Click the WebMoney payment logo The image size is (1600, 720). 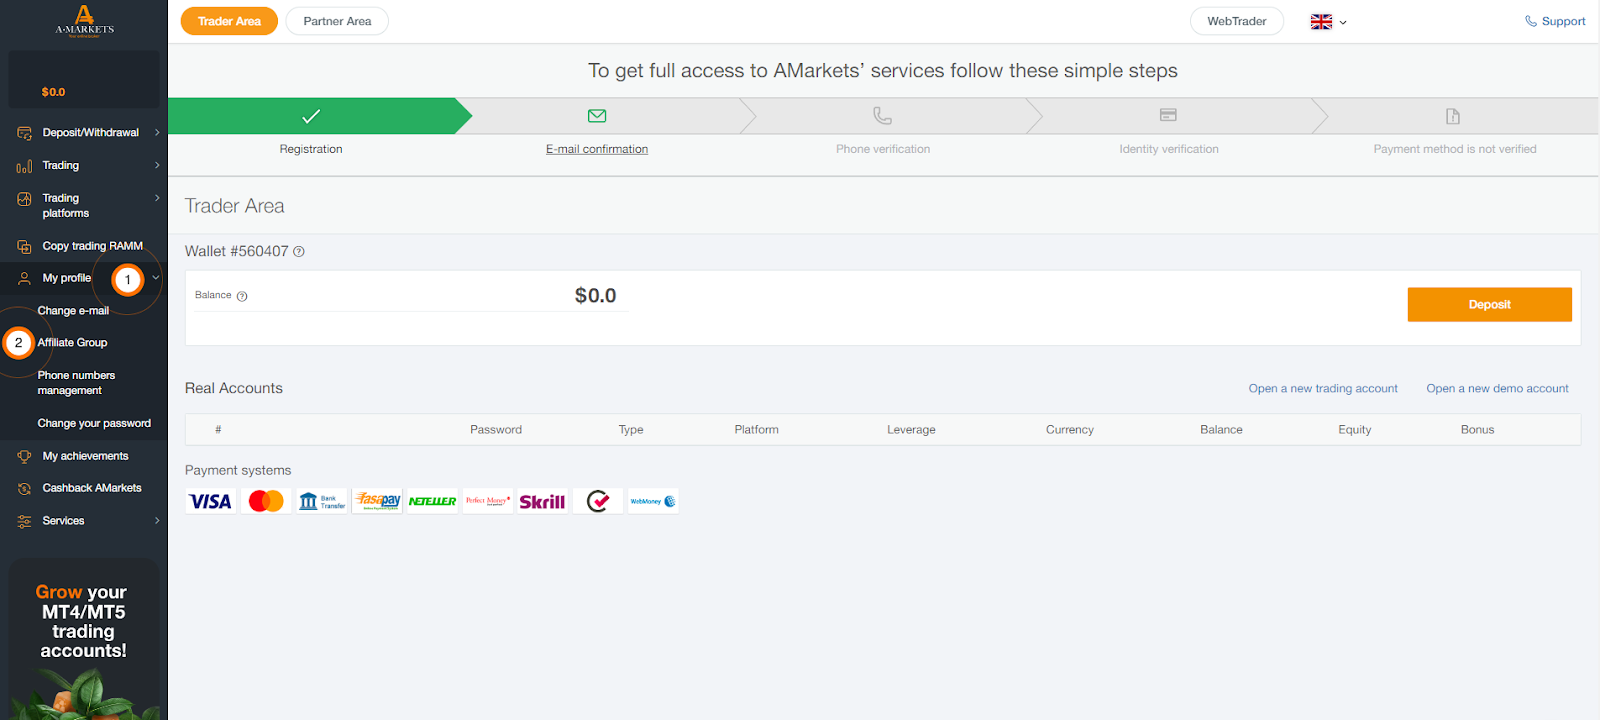click(x=653, y=501)
